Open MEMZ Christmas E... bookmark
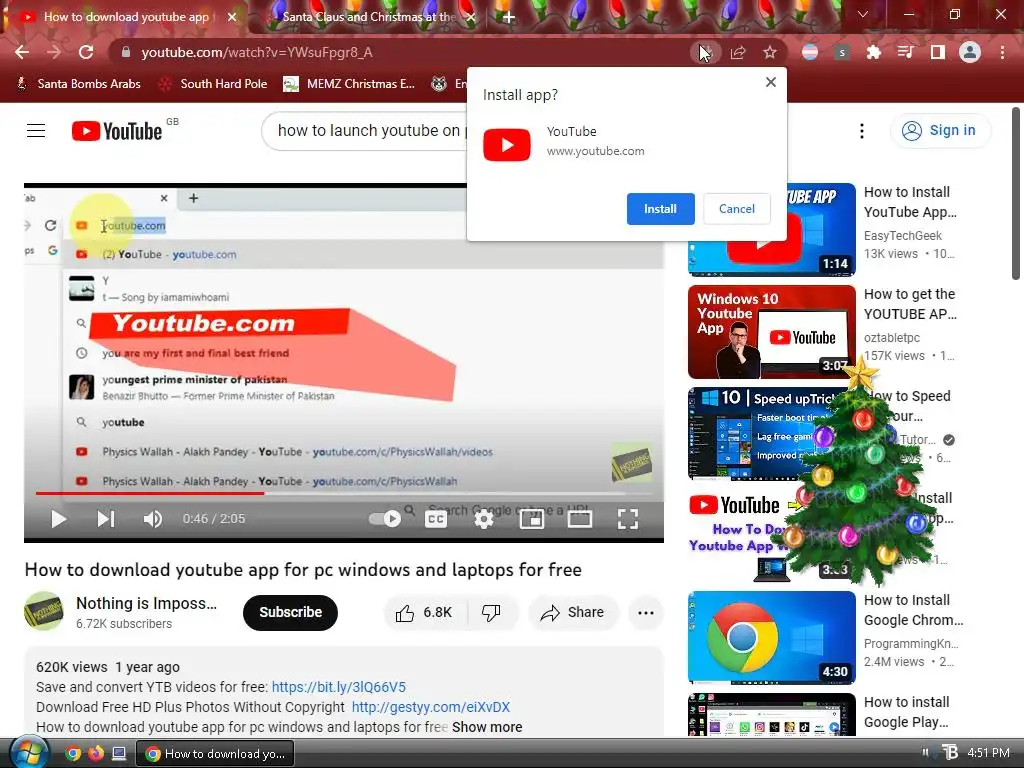Image resolution: width=1024 pixels, height=768 pixels. 349,84
